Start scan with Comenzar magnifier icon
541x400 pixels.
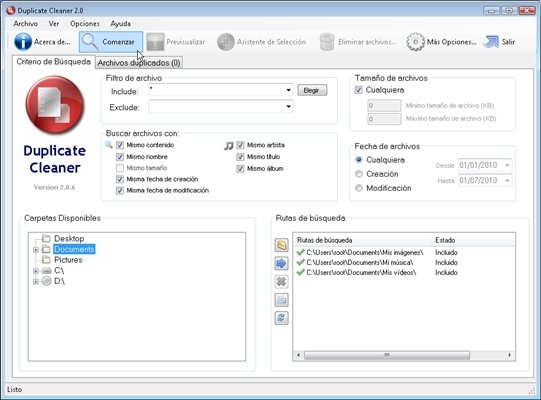[90, 42]
